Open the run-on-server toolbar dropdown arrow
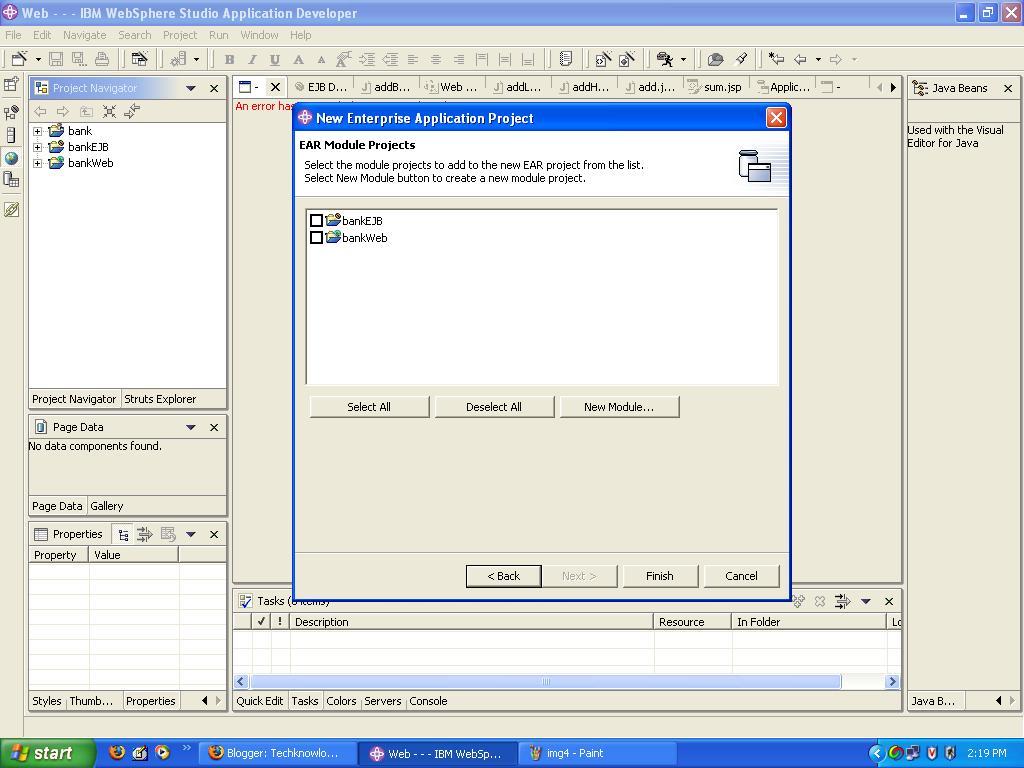The width and height of the screenshot is (1024, 768). [683, 59]
